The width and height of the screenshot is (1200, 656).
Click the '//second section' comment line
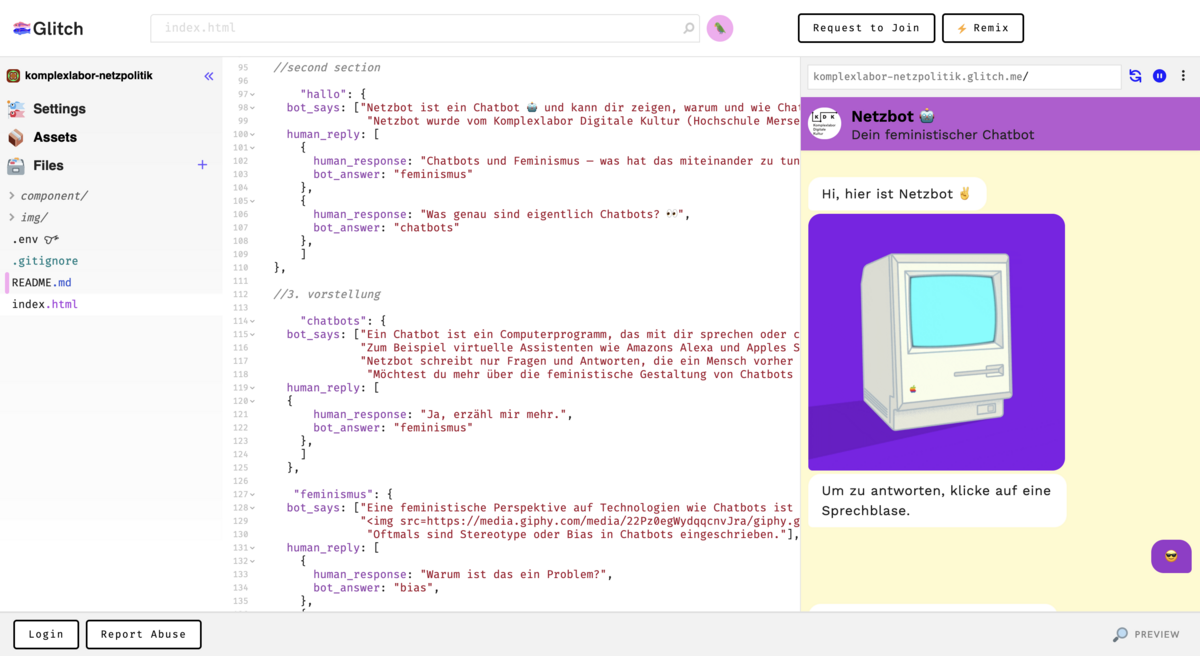[327, 68]
